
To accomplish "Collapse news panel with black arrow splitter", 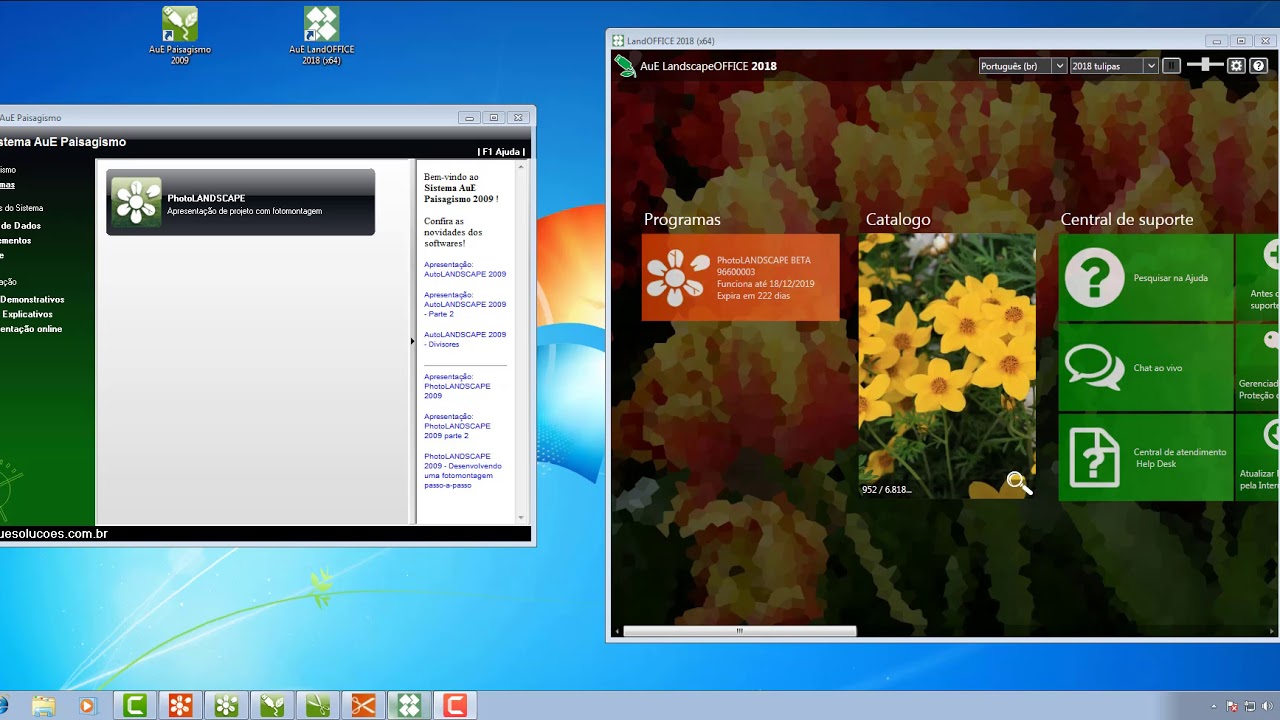I will point(412,341).
